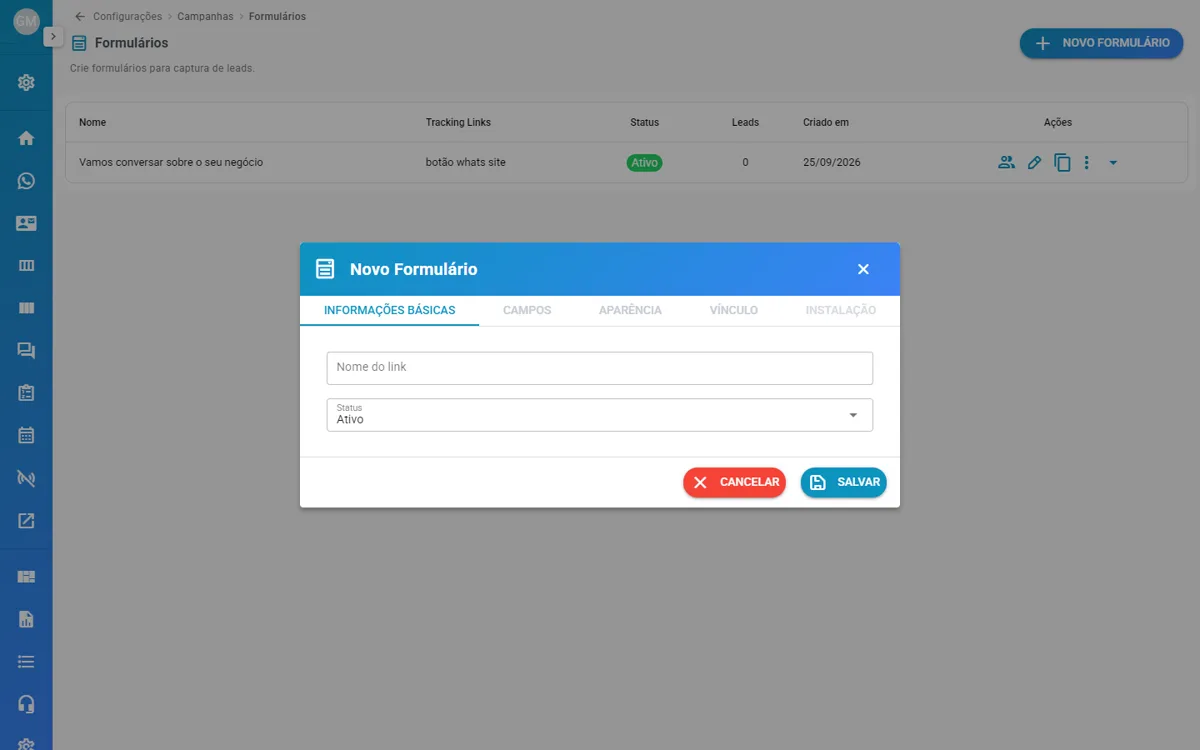Switch to the Aparência tab
Screen dimensions: 1200x750
click(630, 310)
